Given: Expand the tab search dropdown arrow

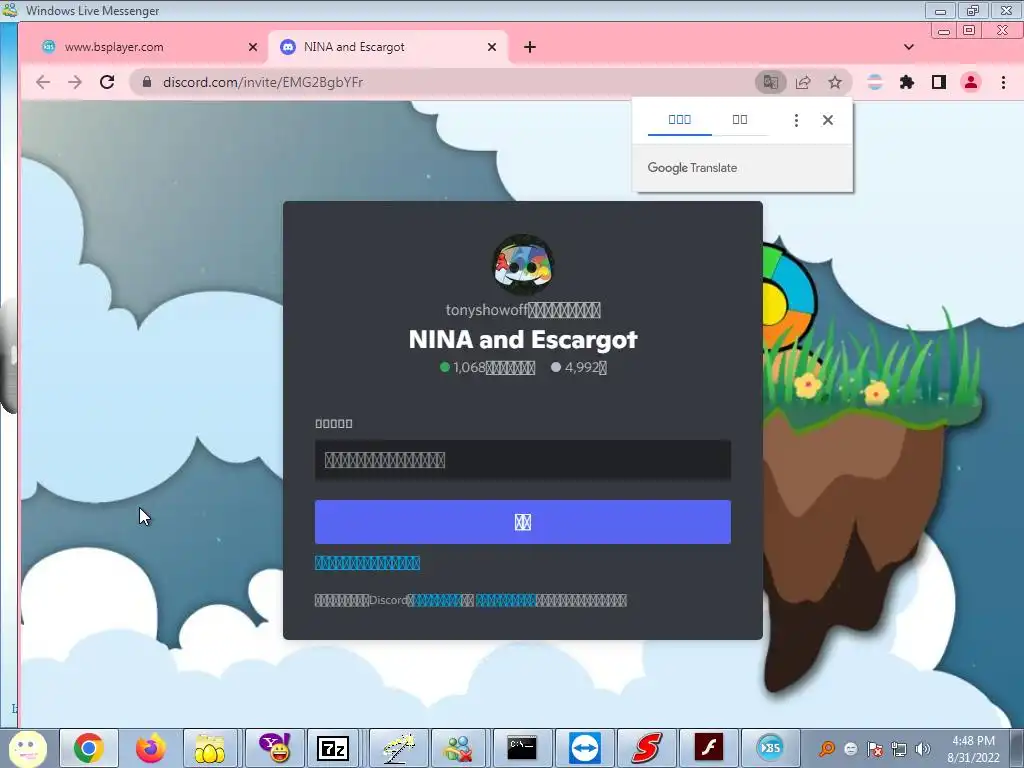Looking at the screenshot, I should (x=908, y=47).
